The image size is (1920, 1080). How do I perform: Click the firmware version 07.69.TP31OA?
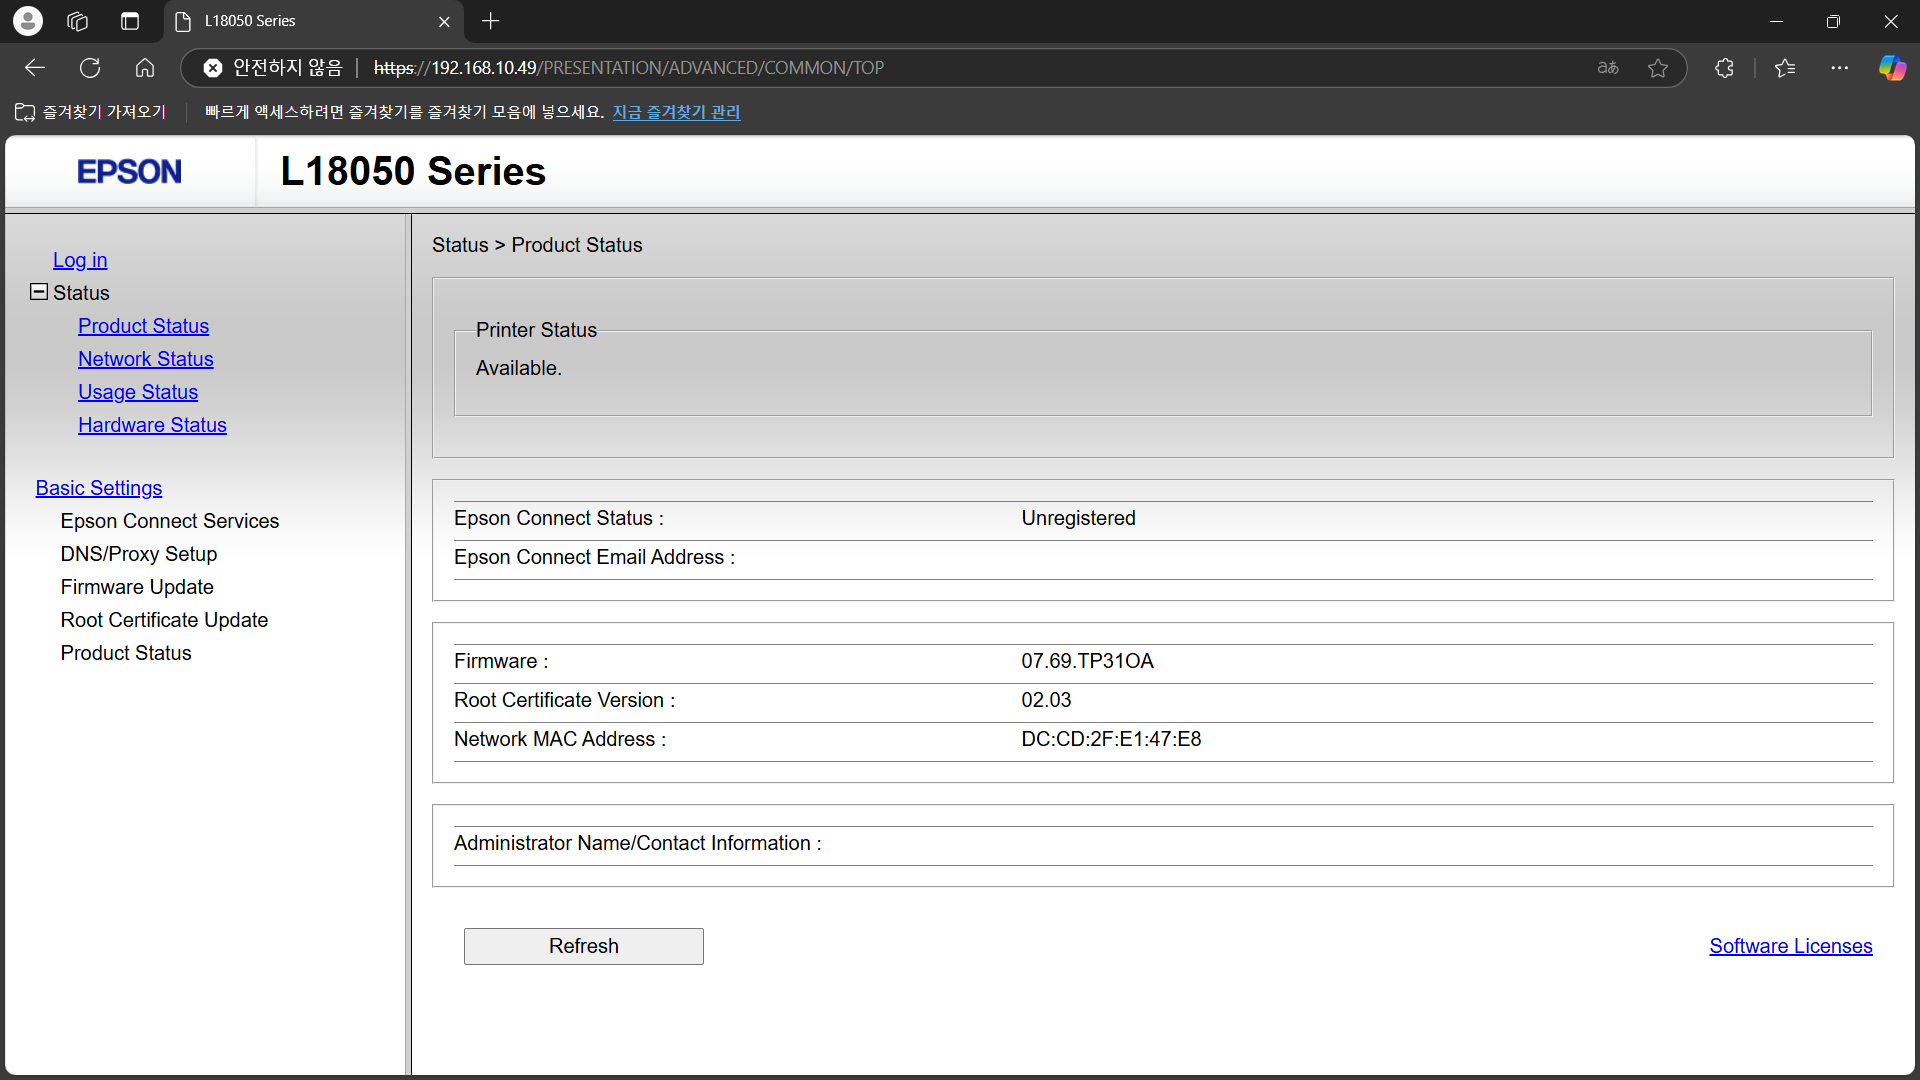coord(1088,661)
